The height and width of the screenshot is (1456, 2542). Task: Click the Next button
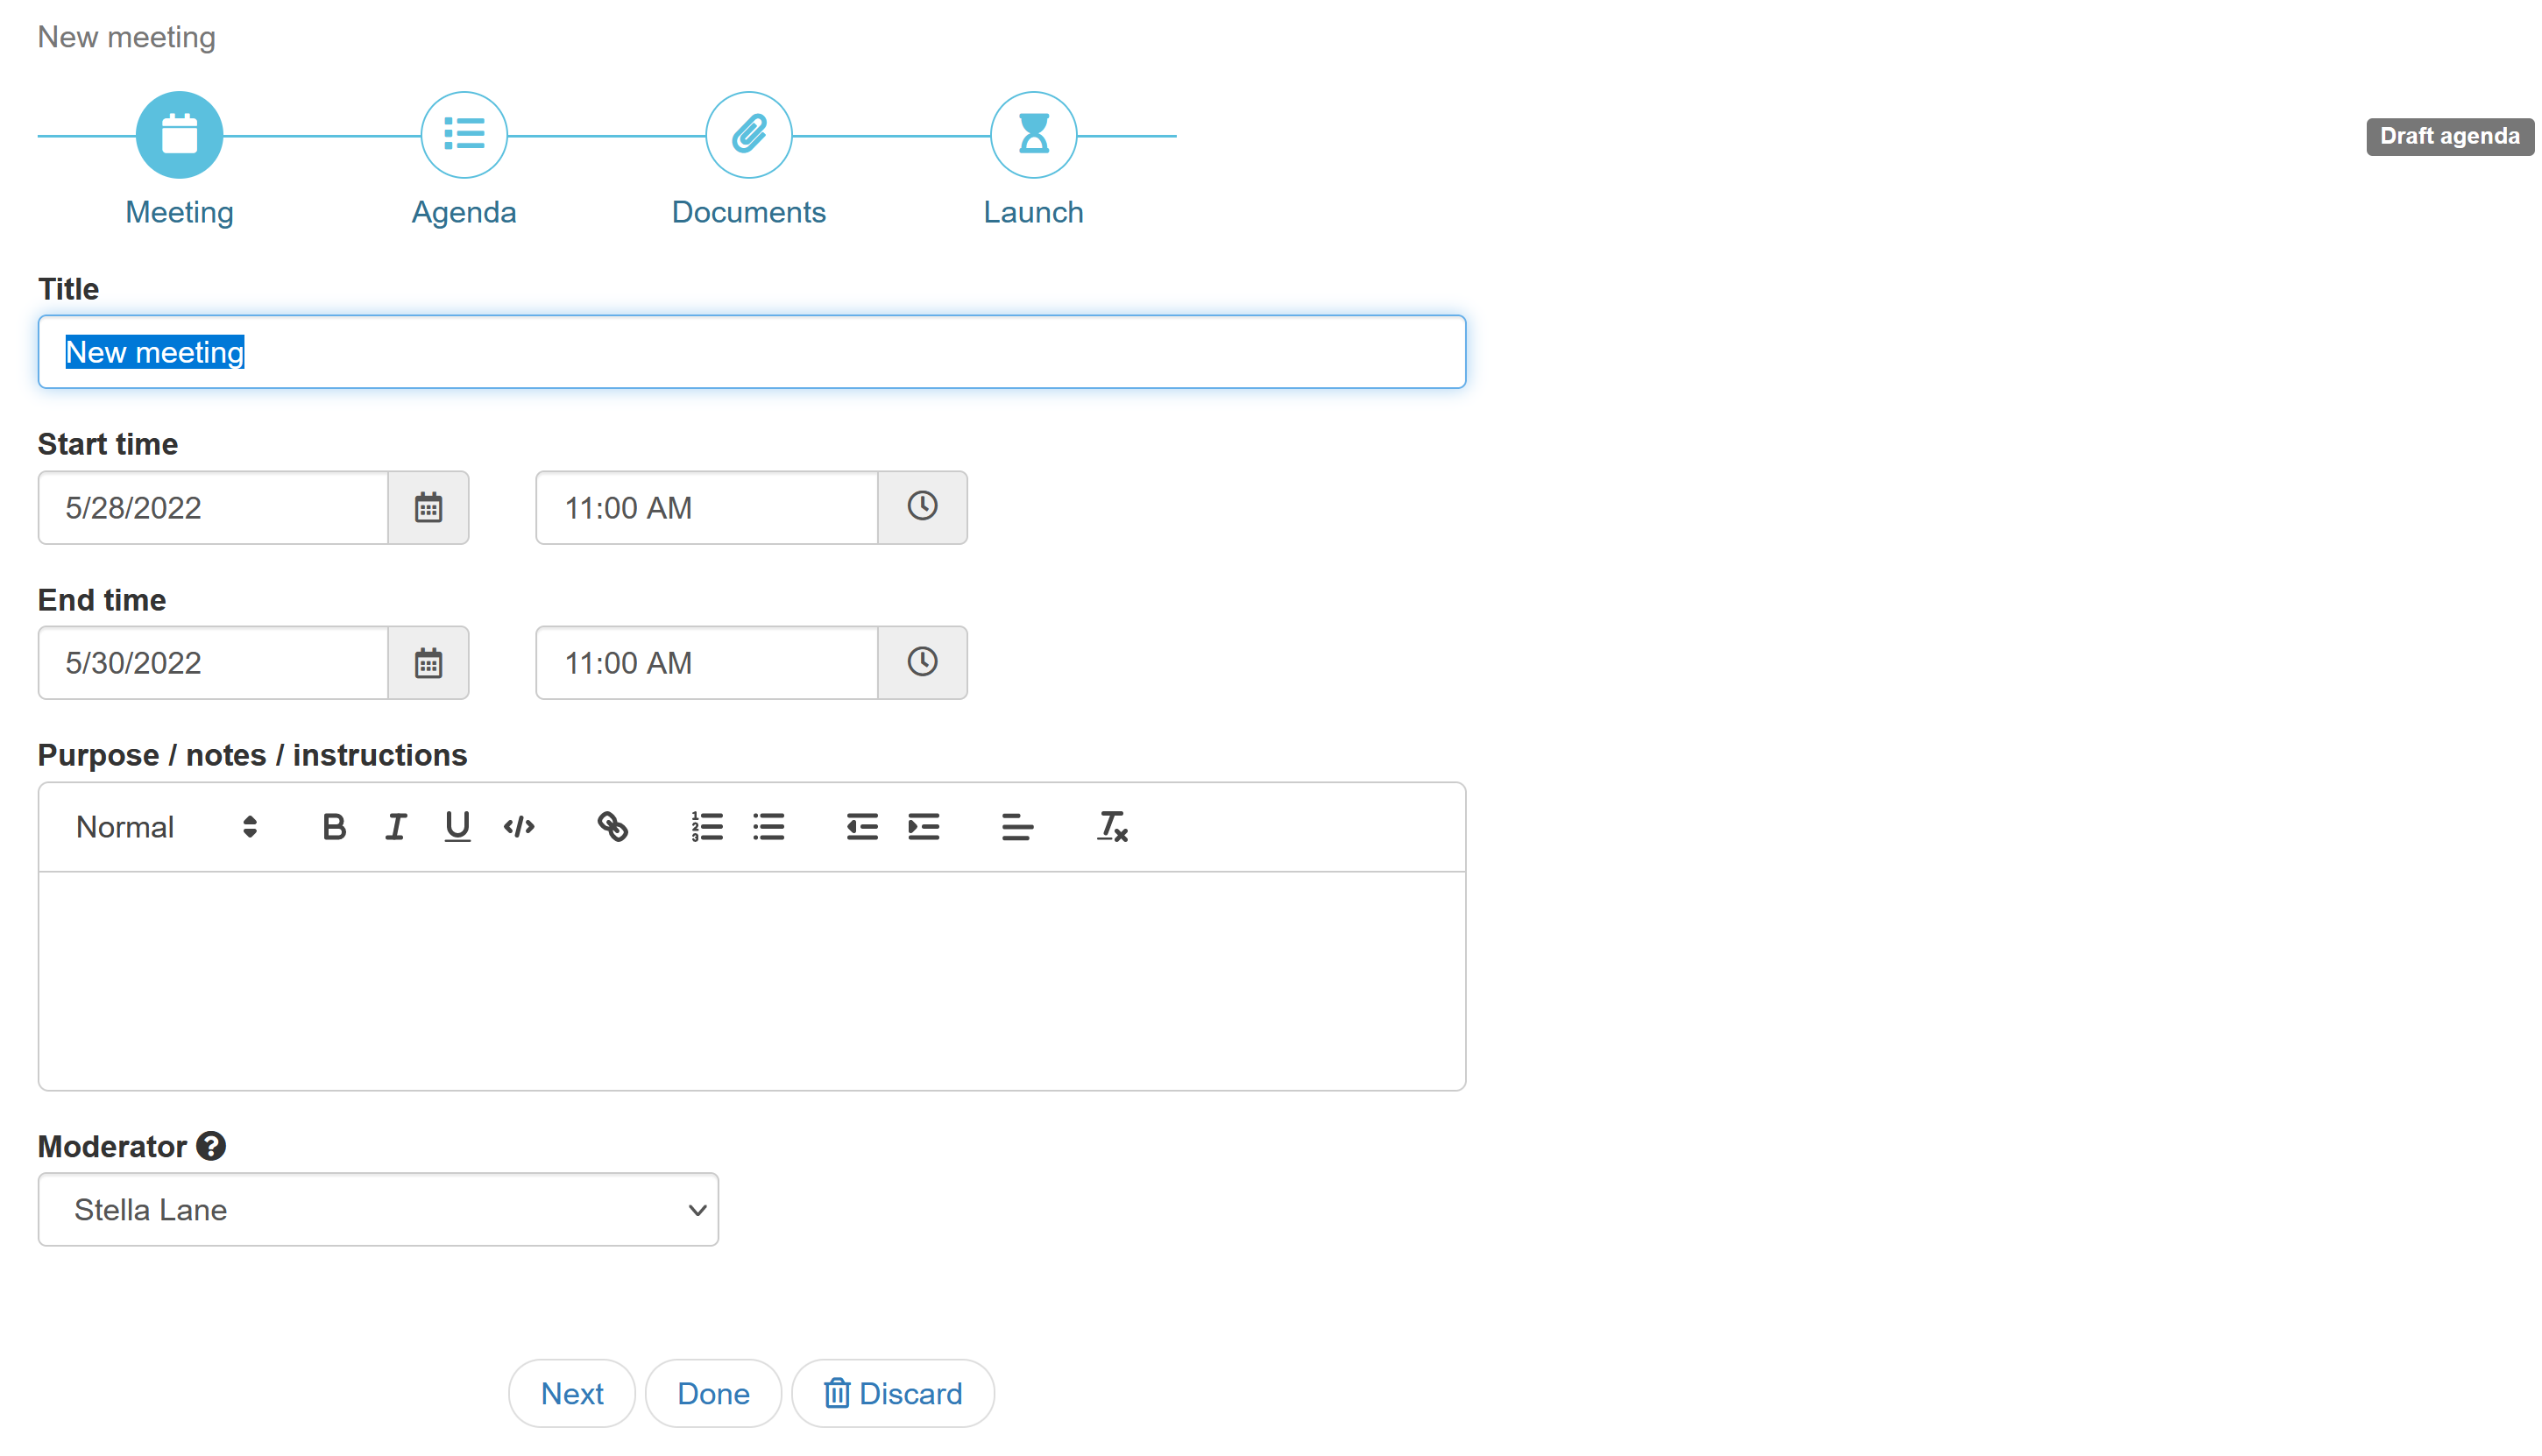tap(571, 1393)
